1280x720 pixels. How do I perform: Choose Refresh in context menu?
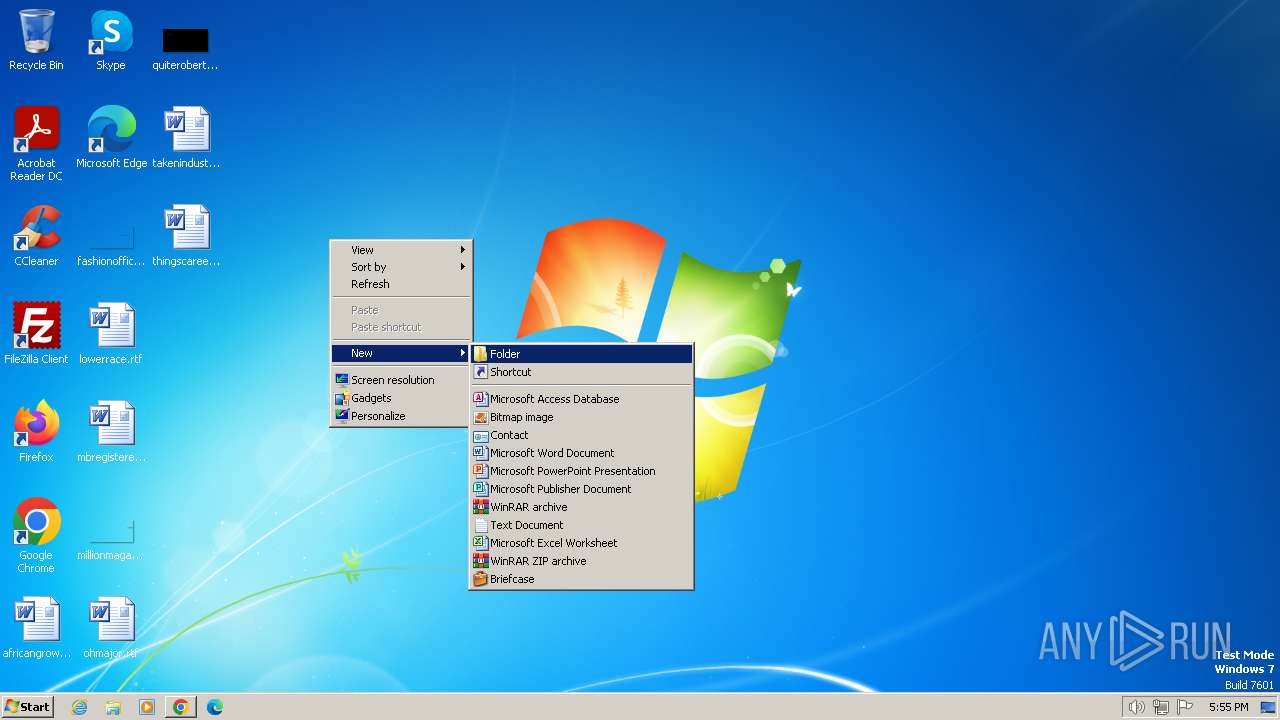point(401,284)
